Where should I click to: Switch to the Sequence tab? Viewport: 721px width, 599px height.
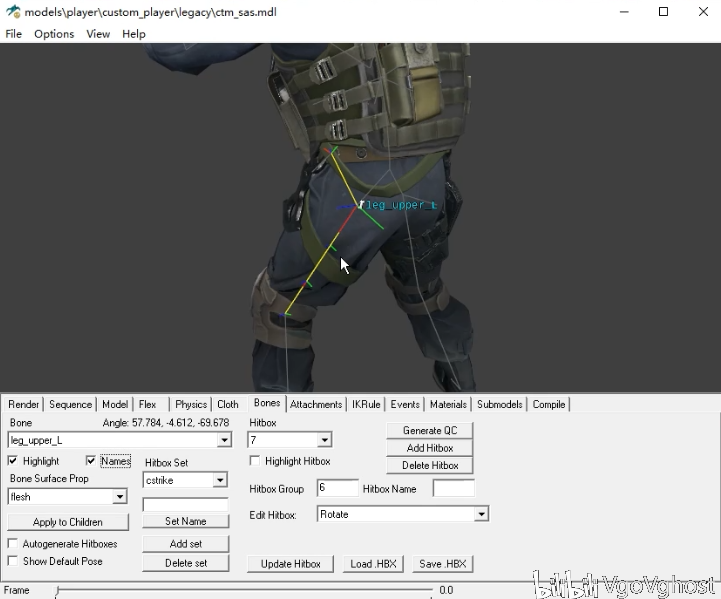pyautogui.click(x=70, y=405)
